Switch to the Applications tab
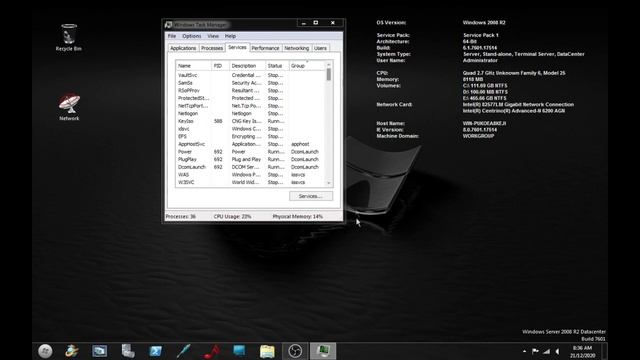Screen dimensions: 640x360 [183, 48]
